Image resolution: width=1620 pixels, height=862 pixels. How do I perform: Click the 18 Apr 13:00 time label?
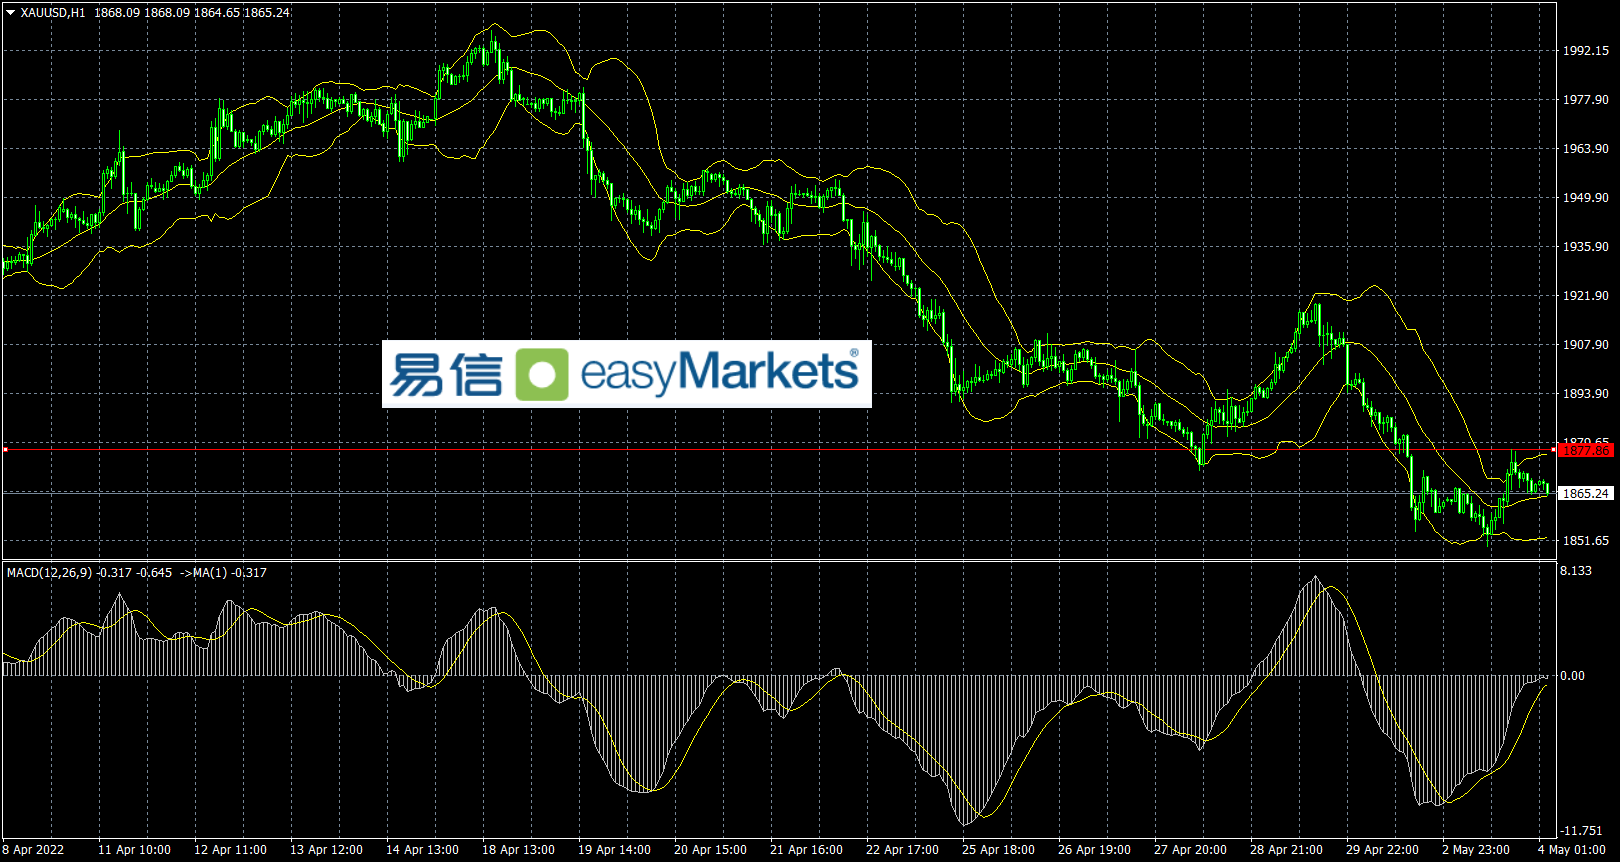pyautogui.click(x=518, y=850)
